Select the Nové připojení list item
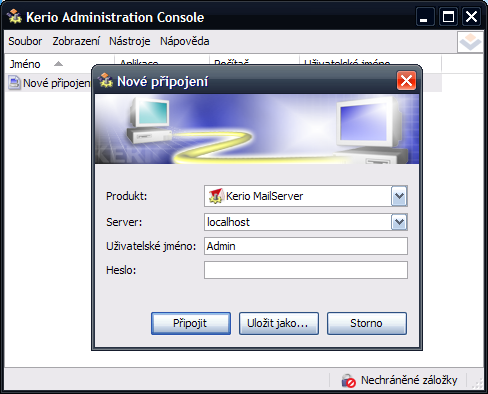The height and width of the screenshot is (394, 488). point(49,83)
